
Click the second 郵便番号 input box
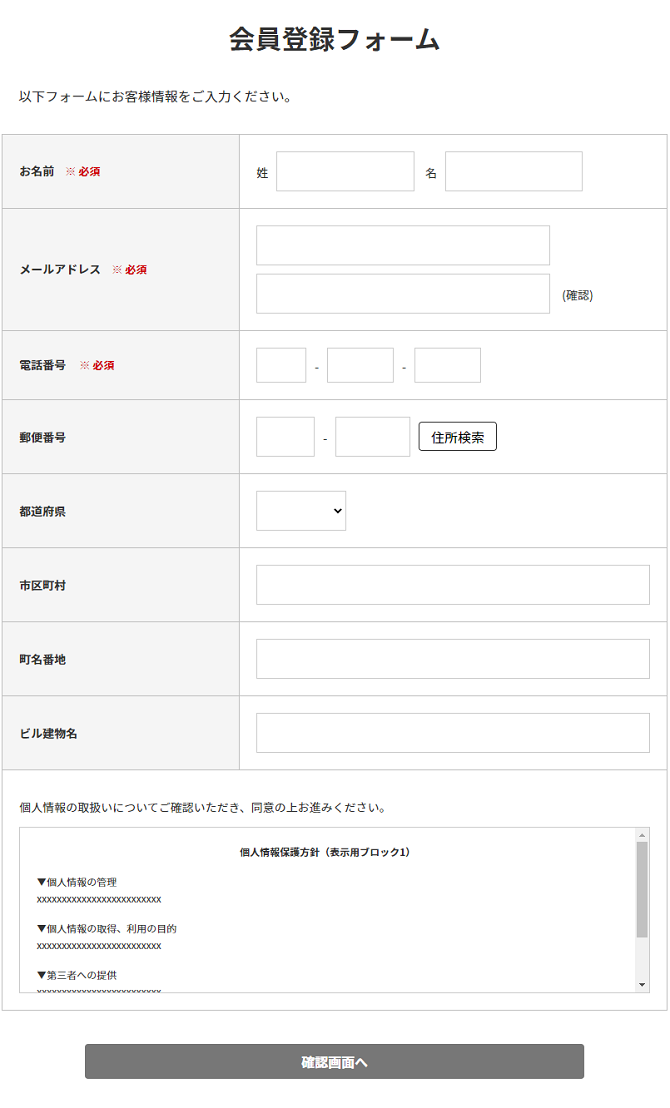click(372, 437)
